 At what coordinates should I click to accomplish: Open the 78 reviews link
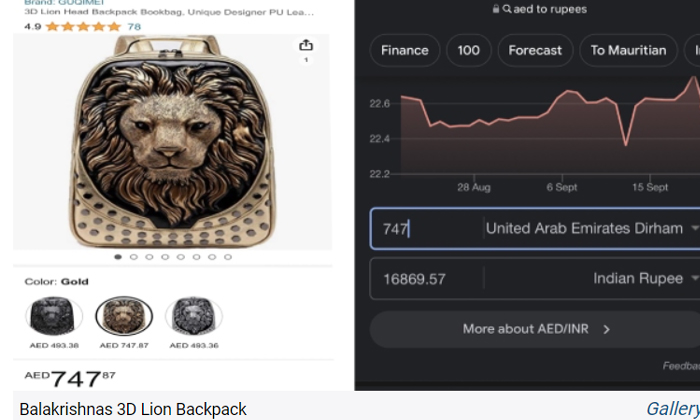tap(134, 26)
